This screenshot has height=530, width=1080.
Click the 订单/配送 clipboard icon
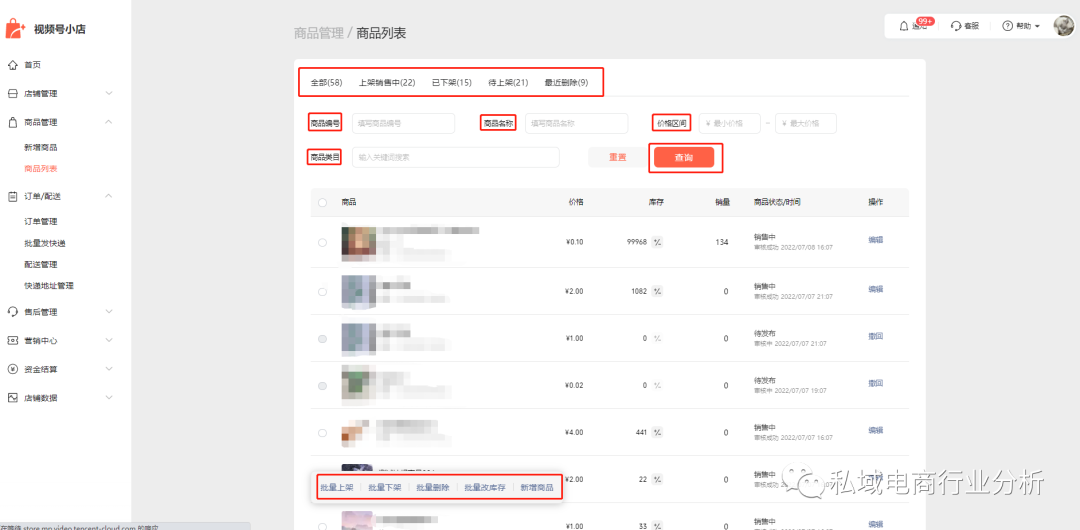pos(12,196)
